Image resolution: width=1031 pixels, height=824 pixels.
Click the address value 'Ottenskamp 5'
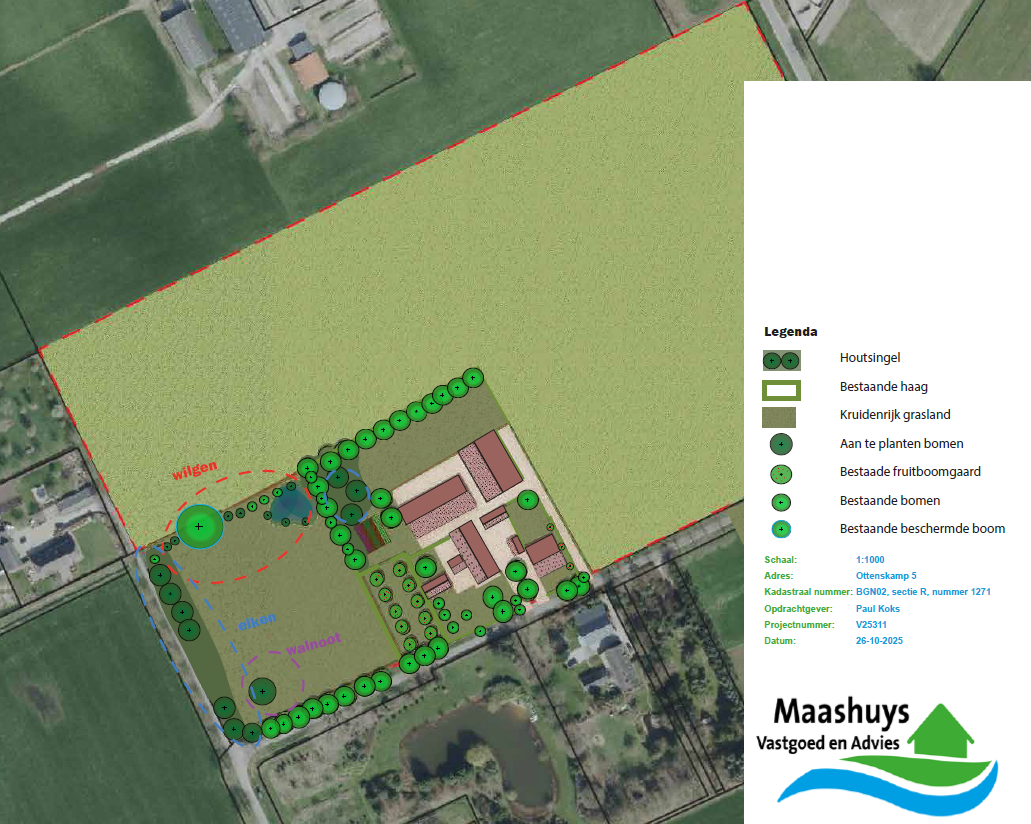coord(886,575)
